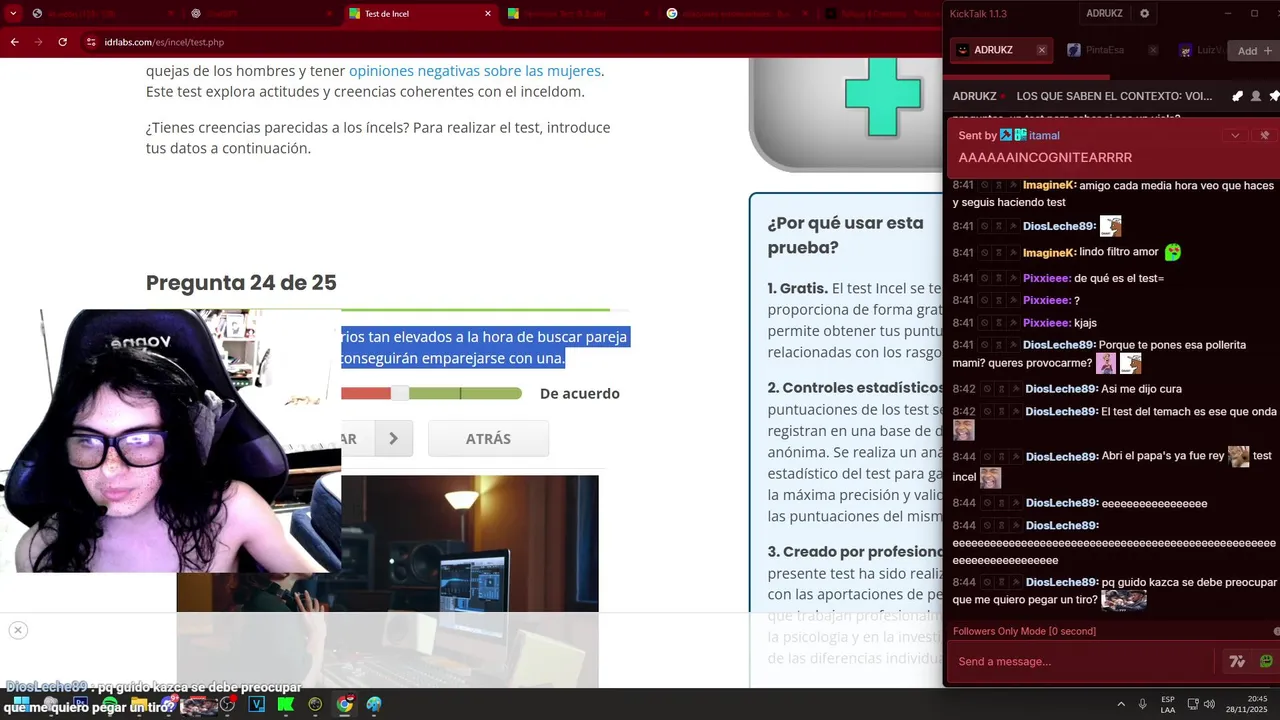Open volume speaker tray icon

click(x=1209, y=704)
